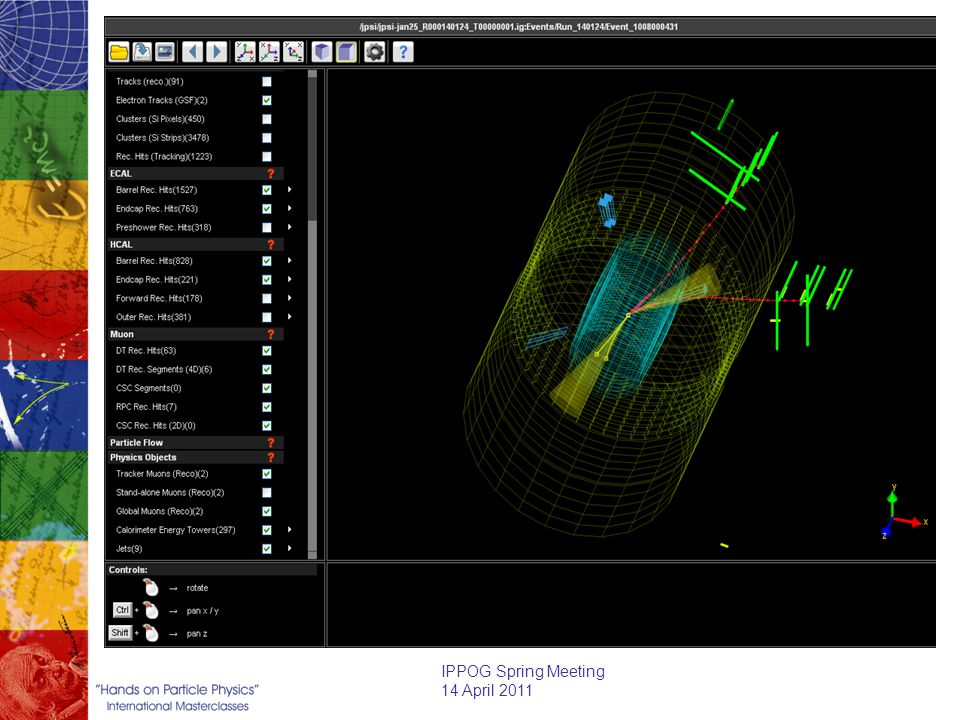Toggle ECAL Barrel Rec. Hits(1527) checkbox

pyautogui.click(x=267, y=190)
